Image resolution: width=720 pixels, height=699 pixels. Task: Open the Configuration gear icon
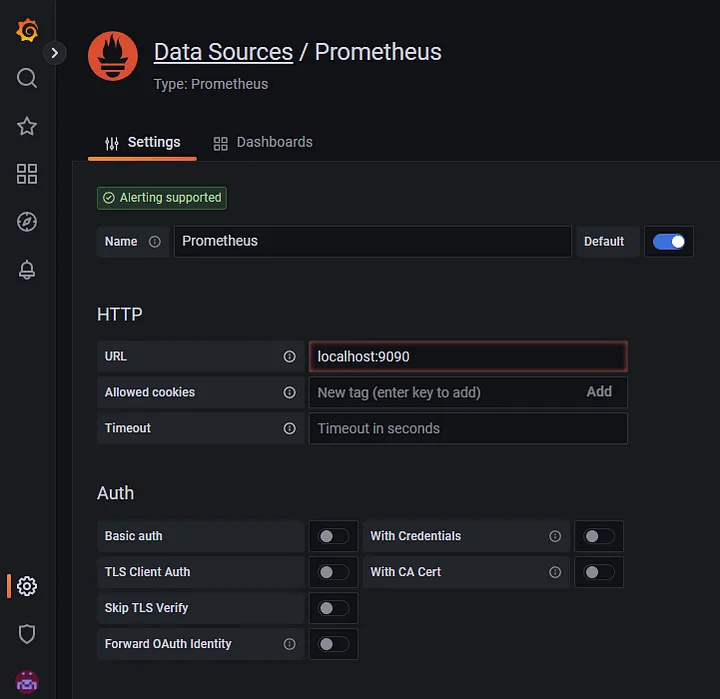coord(27,586)
